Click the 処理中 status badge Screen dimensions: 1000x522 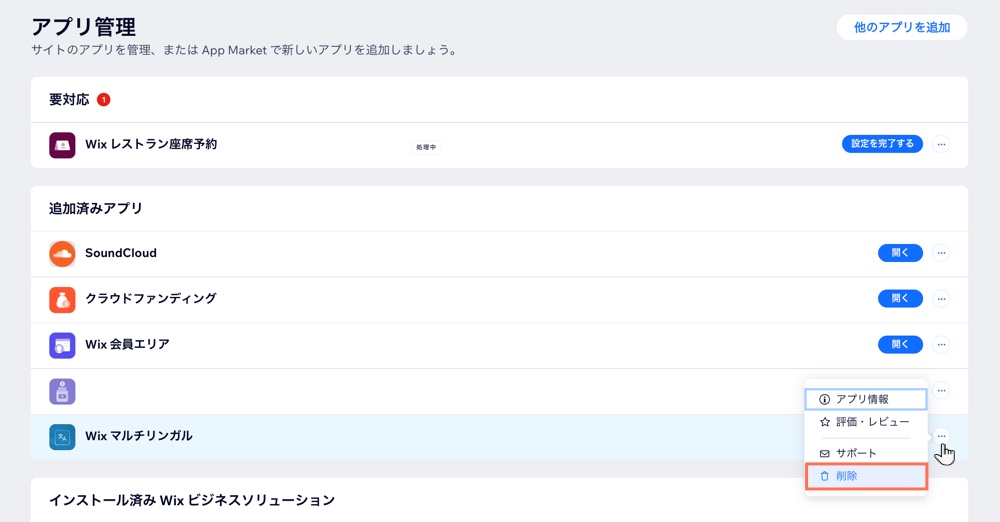[x=426, y=147]
